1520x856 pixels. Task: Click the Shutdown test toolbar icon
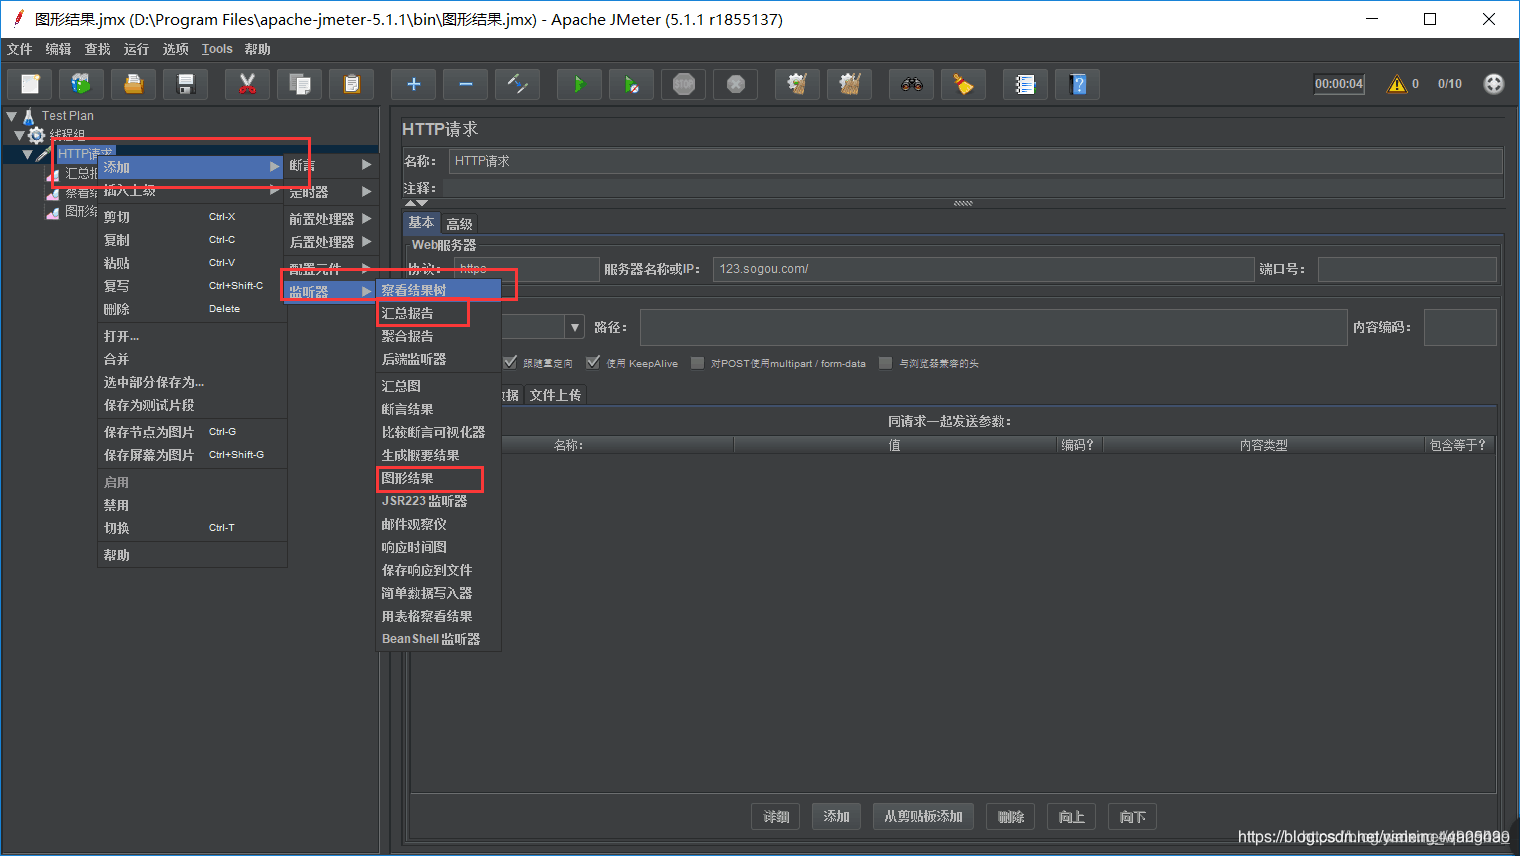tap(735, 85)
